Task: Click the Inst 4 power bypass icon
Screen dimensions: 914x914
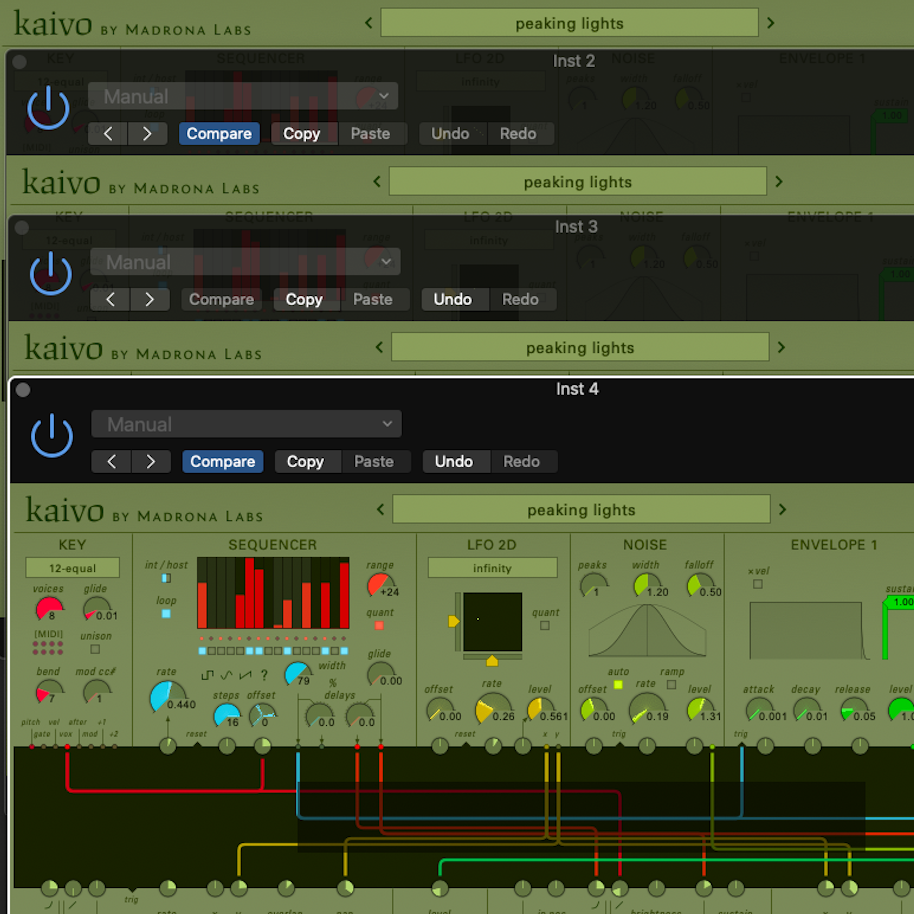Action: [x=52, y=435]
